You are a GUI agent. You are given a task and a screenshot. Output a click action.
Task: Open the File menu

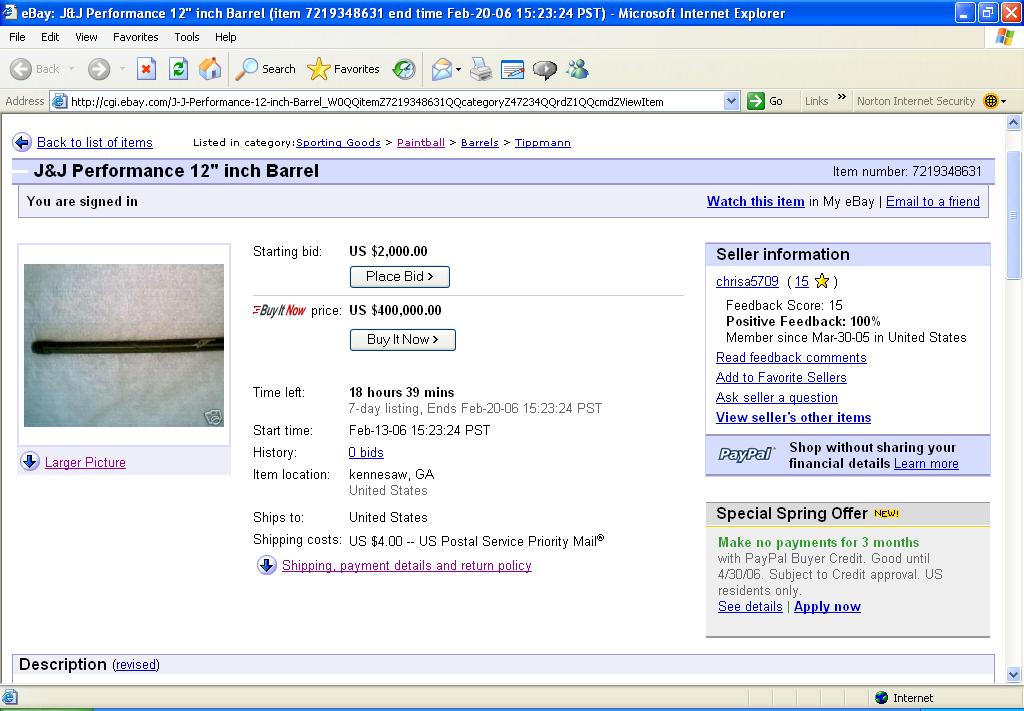(x=18, y=37)
